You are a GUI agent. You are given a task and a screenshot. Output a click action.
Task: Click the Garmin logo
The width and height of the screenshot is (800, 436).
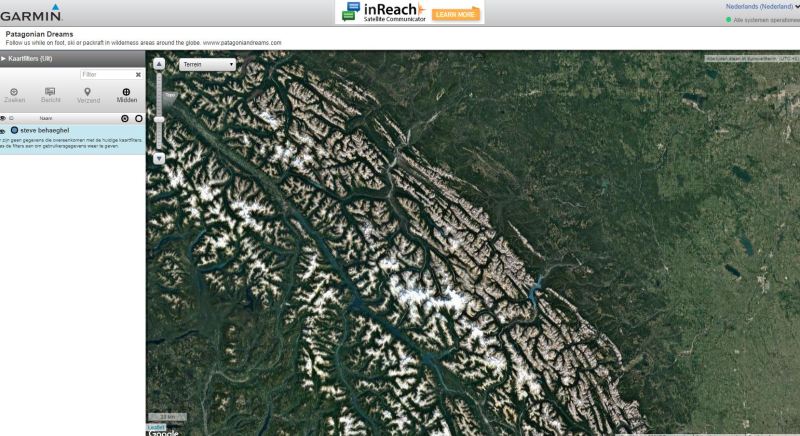coord(31,13)
